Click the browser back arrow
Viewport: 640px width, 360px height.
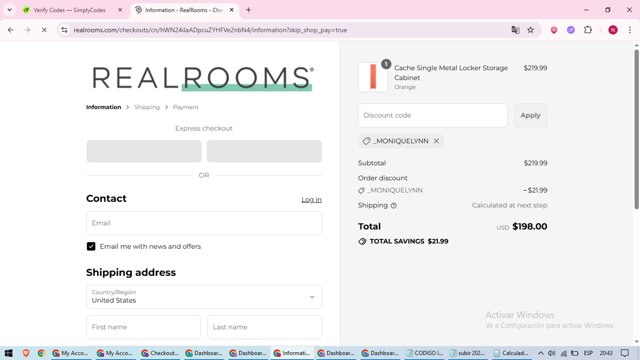pos(11,30)
